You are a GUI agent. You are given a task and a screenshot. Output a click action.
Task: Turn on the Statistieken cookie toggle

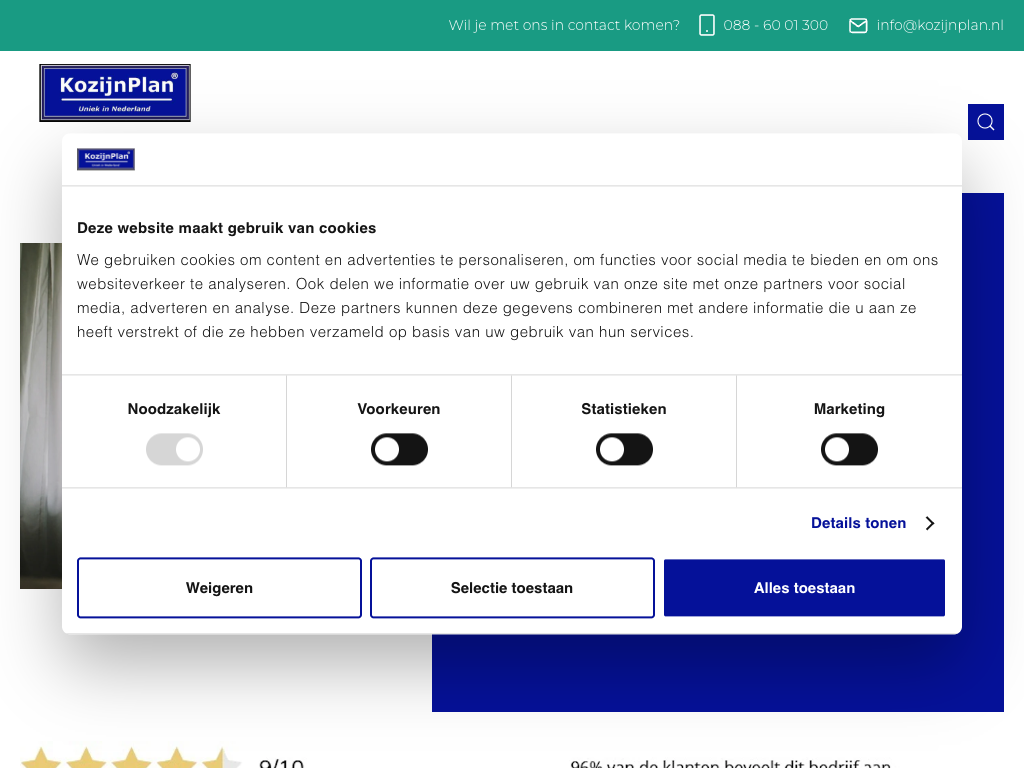624,449
